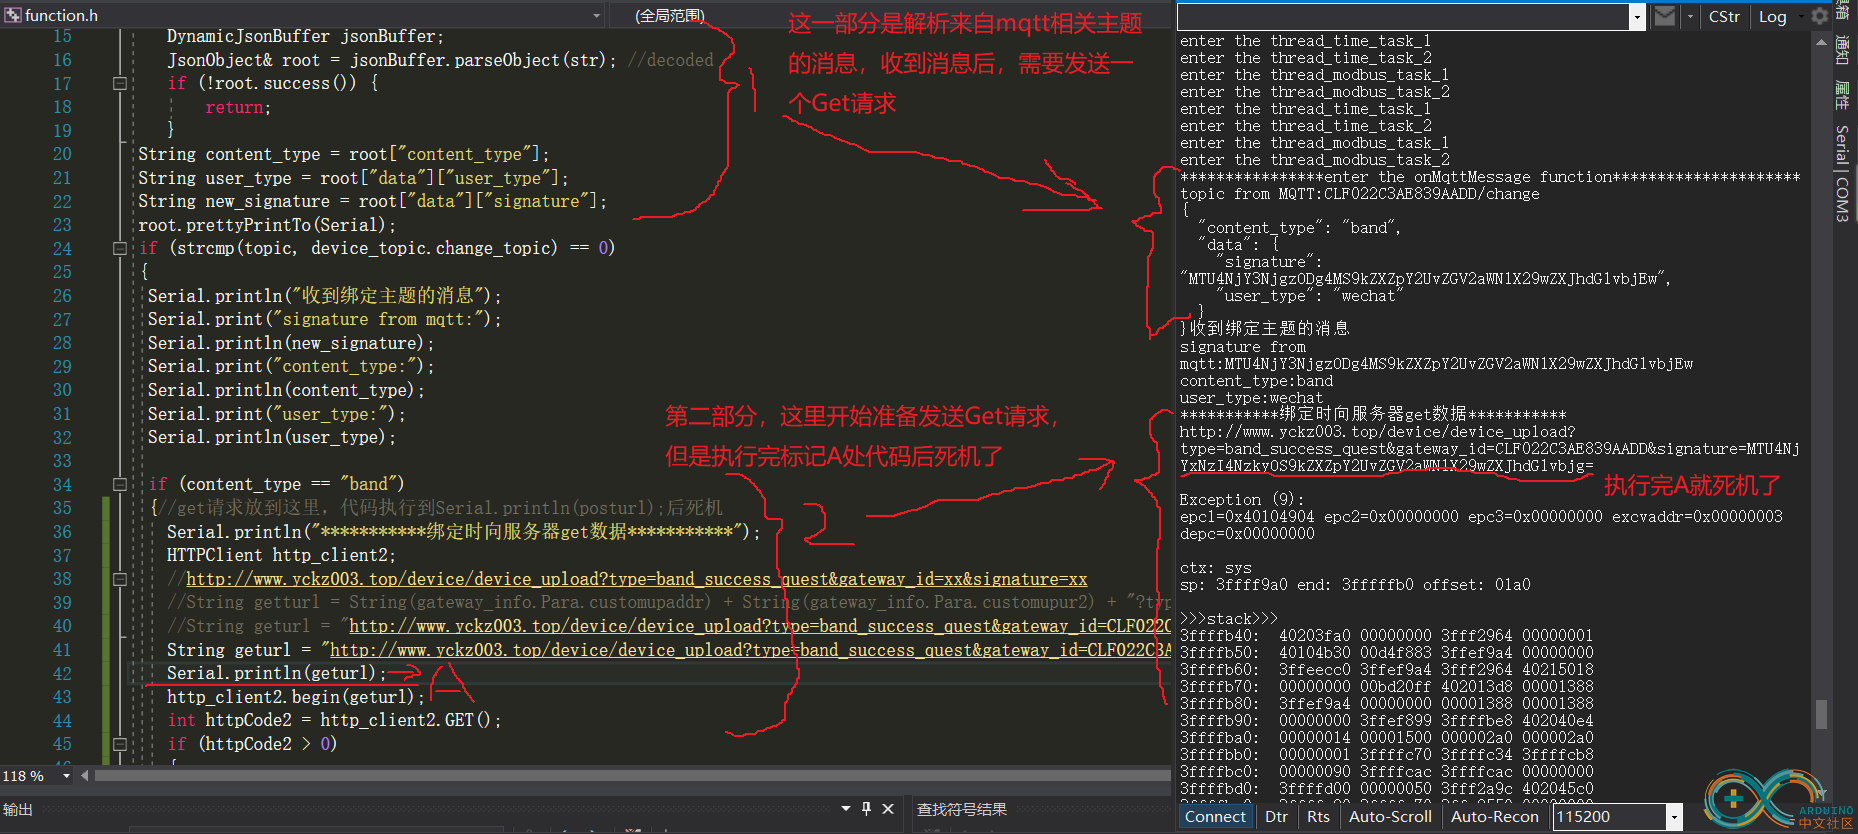Image resolution: width=1858 pixels, height=834 pixels.
Task: Switch to 查找符号结果 tab
Action: [962, 810]
